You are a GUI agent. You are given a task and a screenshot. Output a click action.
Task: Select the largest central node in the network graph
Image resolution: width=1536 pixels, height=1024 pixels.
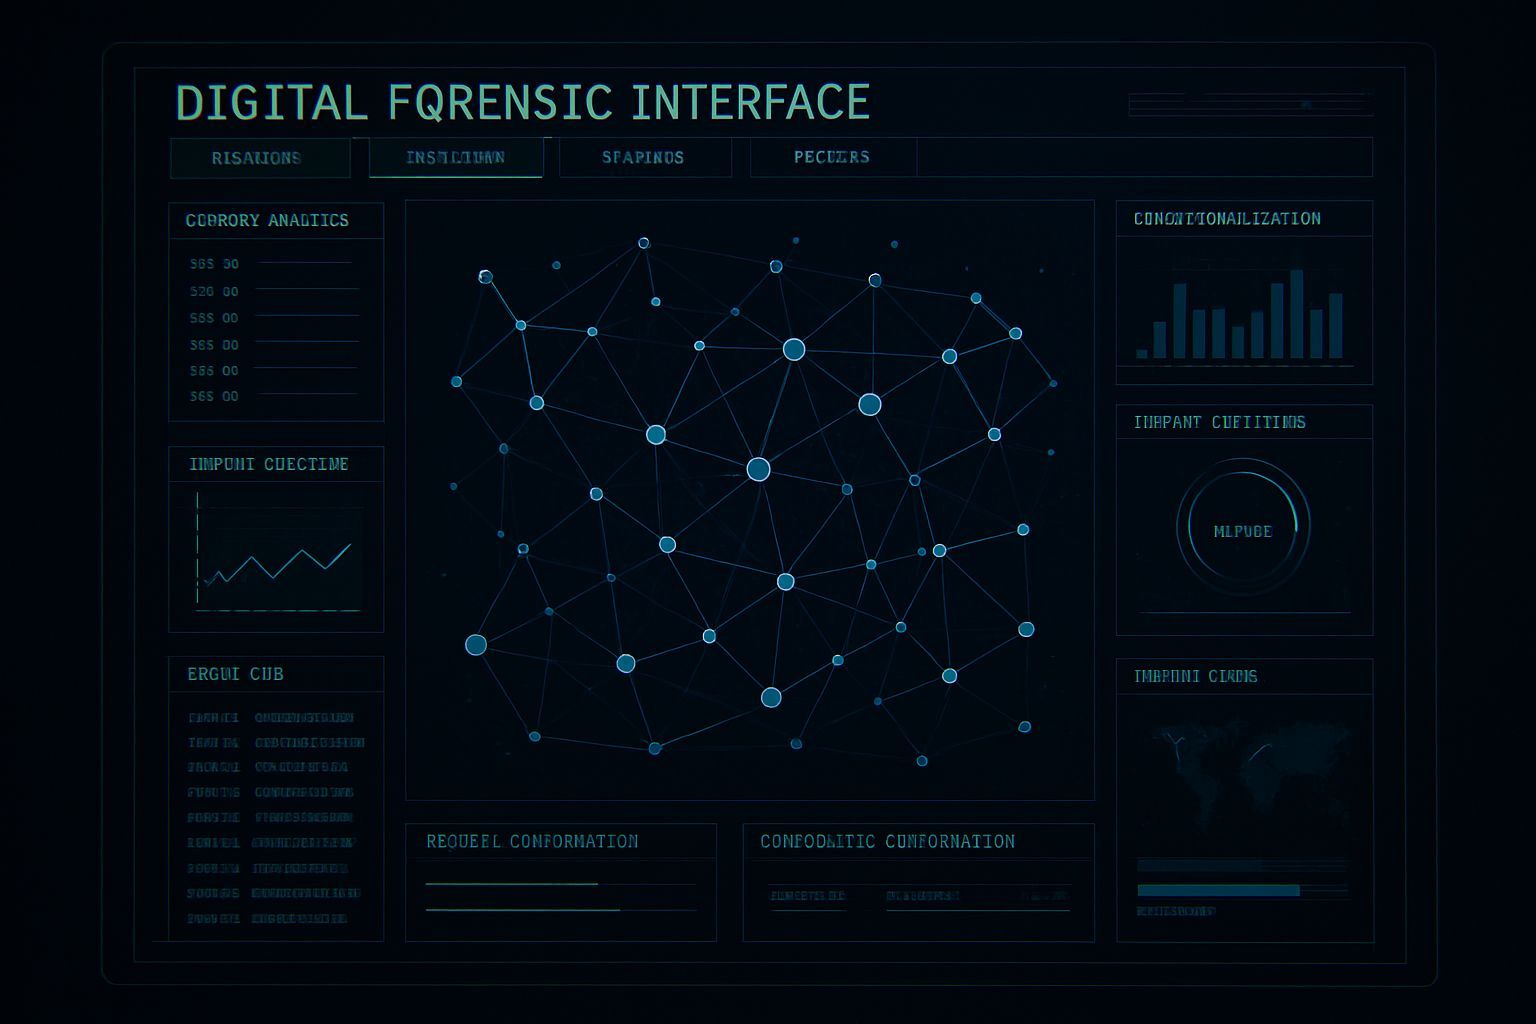click(758, 468)
